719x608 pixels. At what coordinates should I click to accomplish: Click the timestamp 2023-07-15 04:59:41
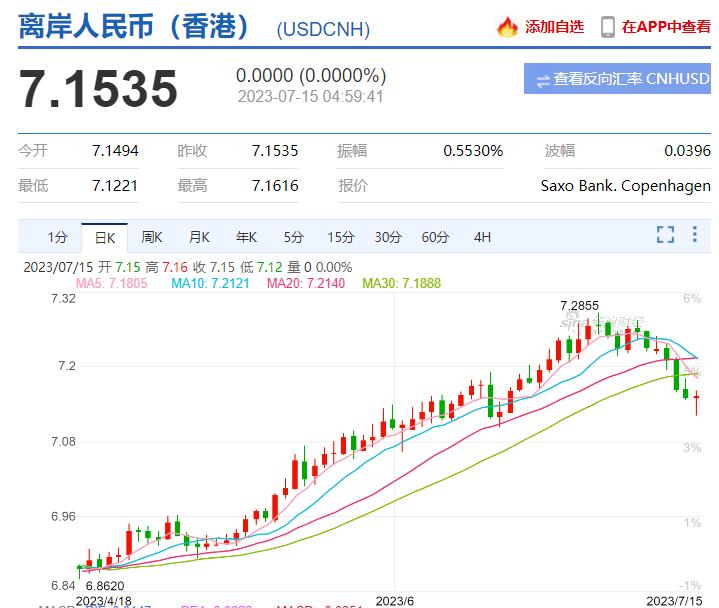pyautogui.click(x=310, y=96)
